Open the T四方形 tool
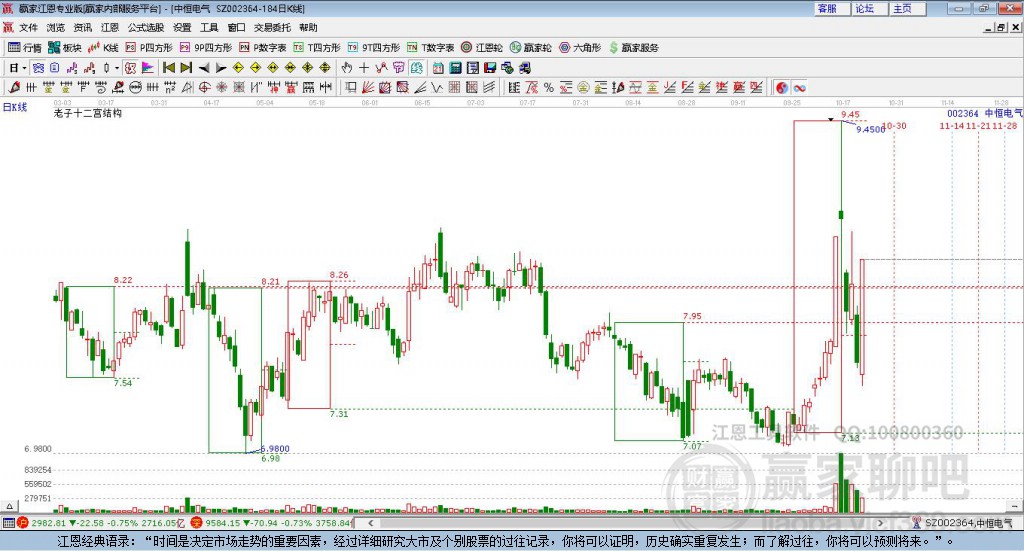 pos(317,48)
